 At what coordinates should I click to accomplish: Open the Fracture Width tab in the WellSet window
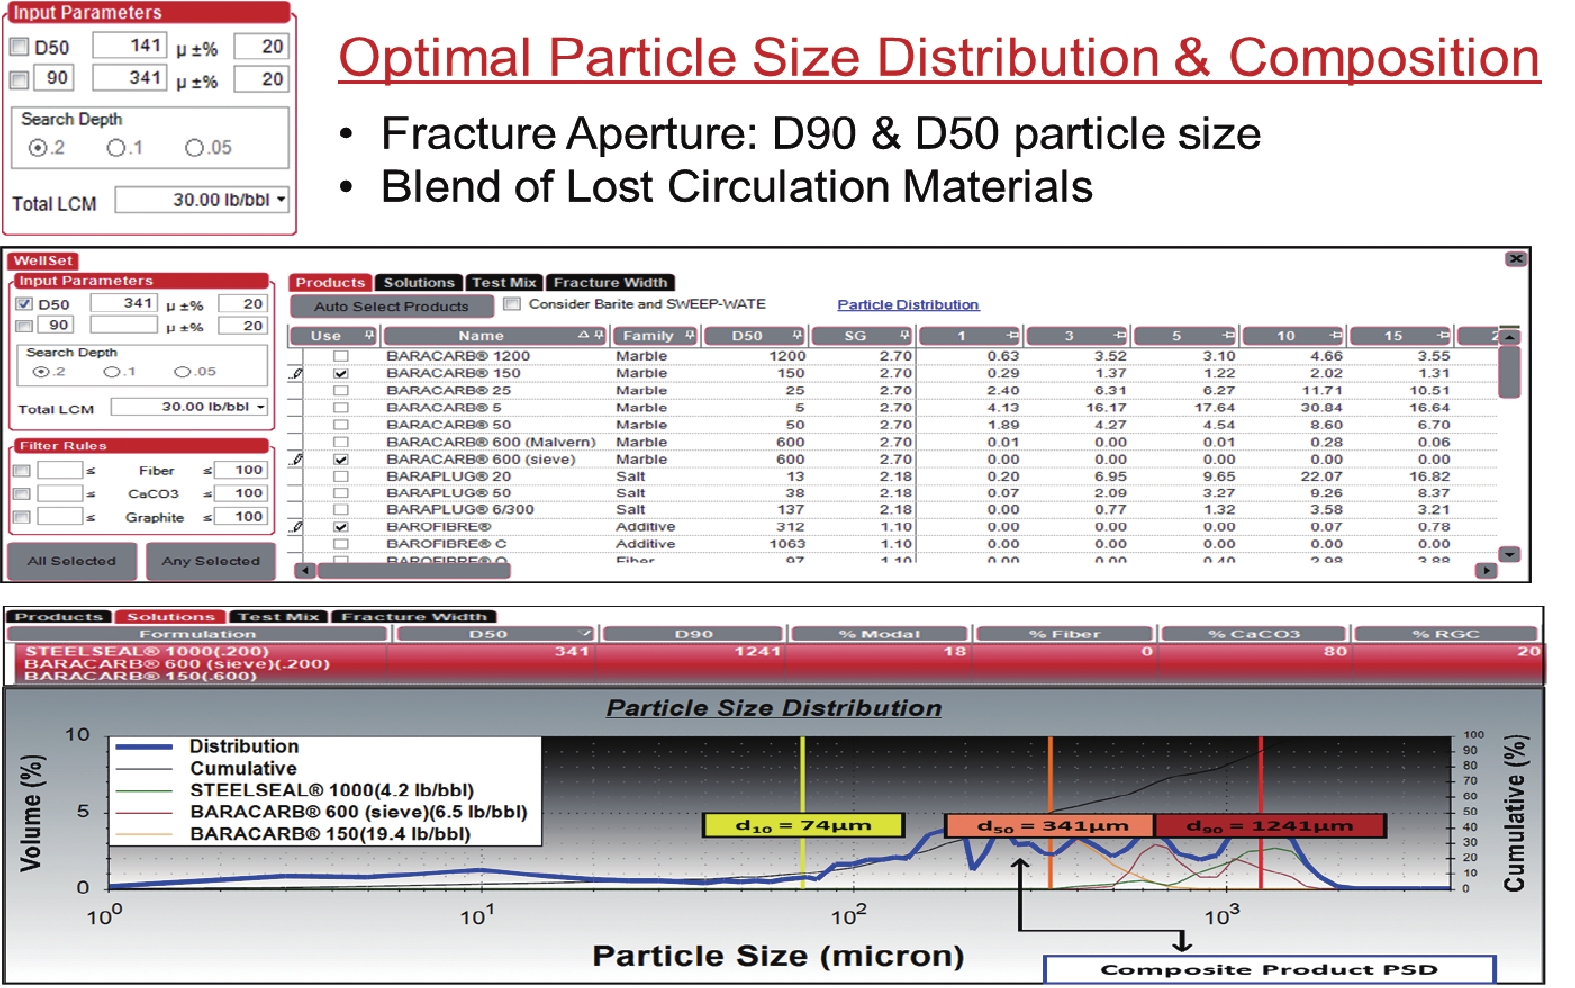(x=610, y=283)
